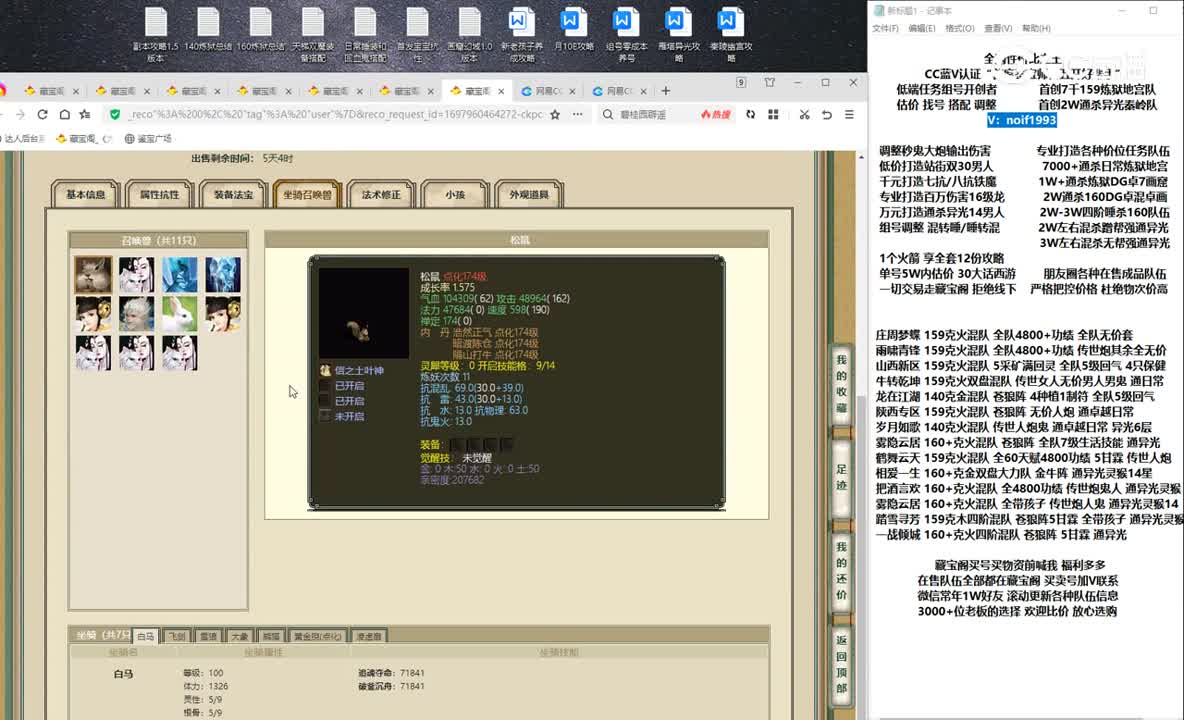Click the tab count indicator showing 9

(741, 82)
